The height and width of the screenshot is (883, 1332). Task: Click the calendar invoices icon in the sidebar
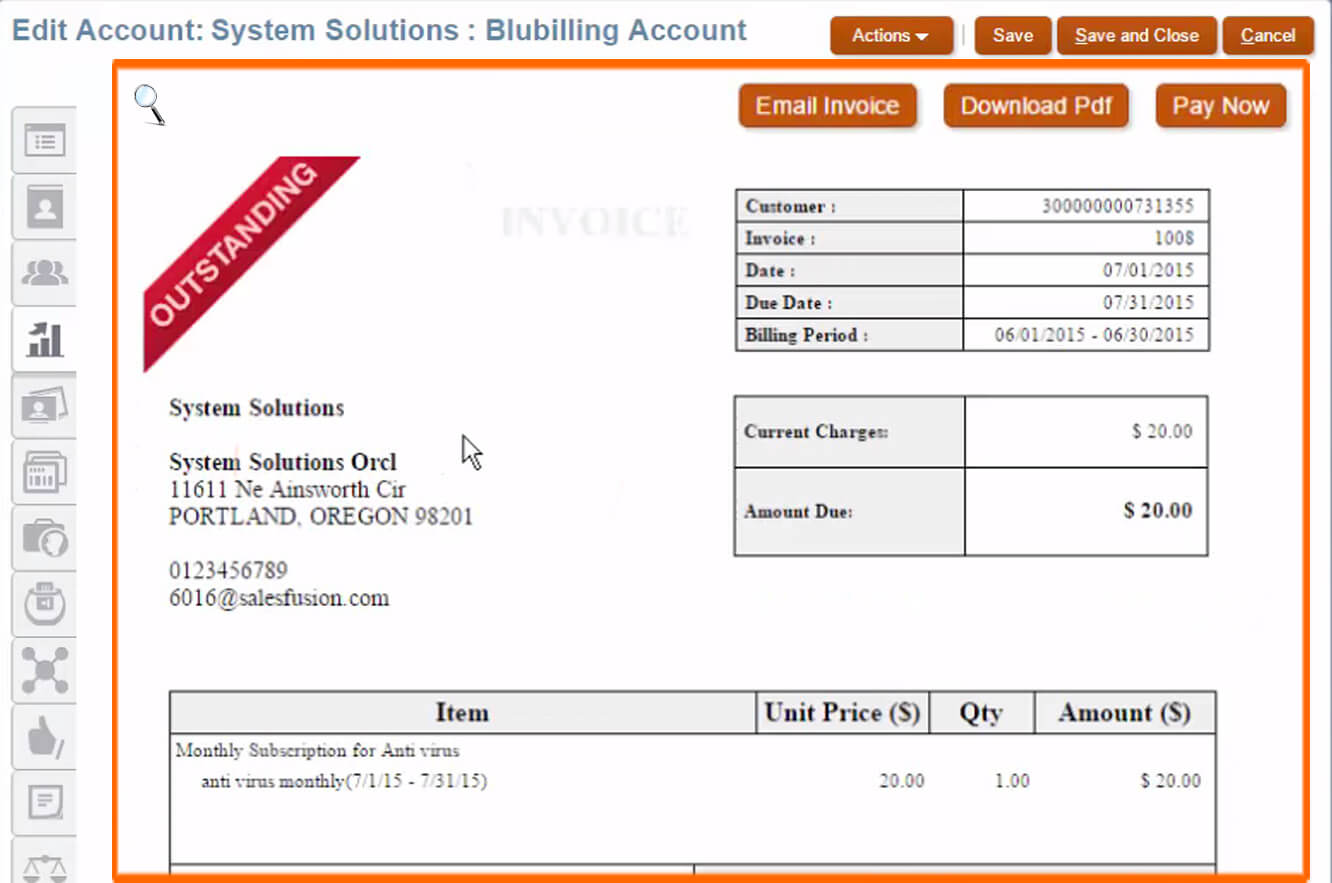coord(44,472)
